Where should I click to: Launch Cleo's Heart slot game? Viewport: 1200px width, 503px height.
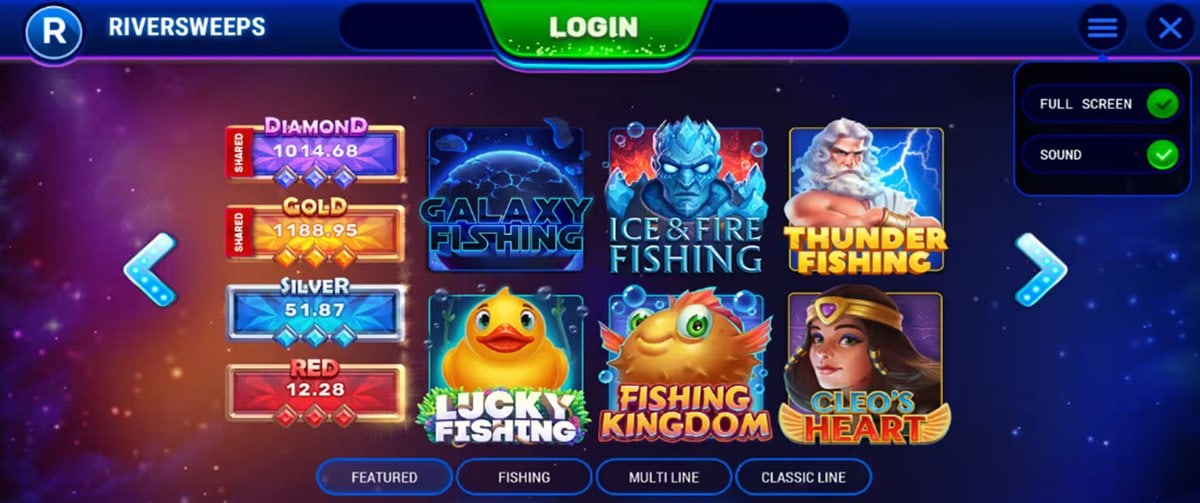pyautogui.click(x=866, y=366)
